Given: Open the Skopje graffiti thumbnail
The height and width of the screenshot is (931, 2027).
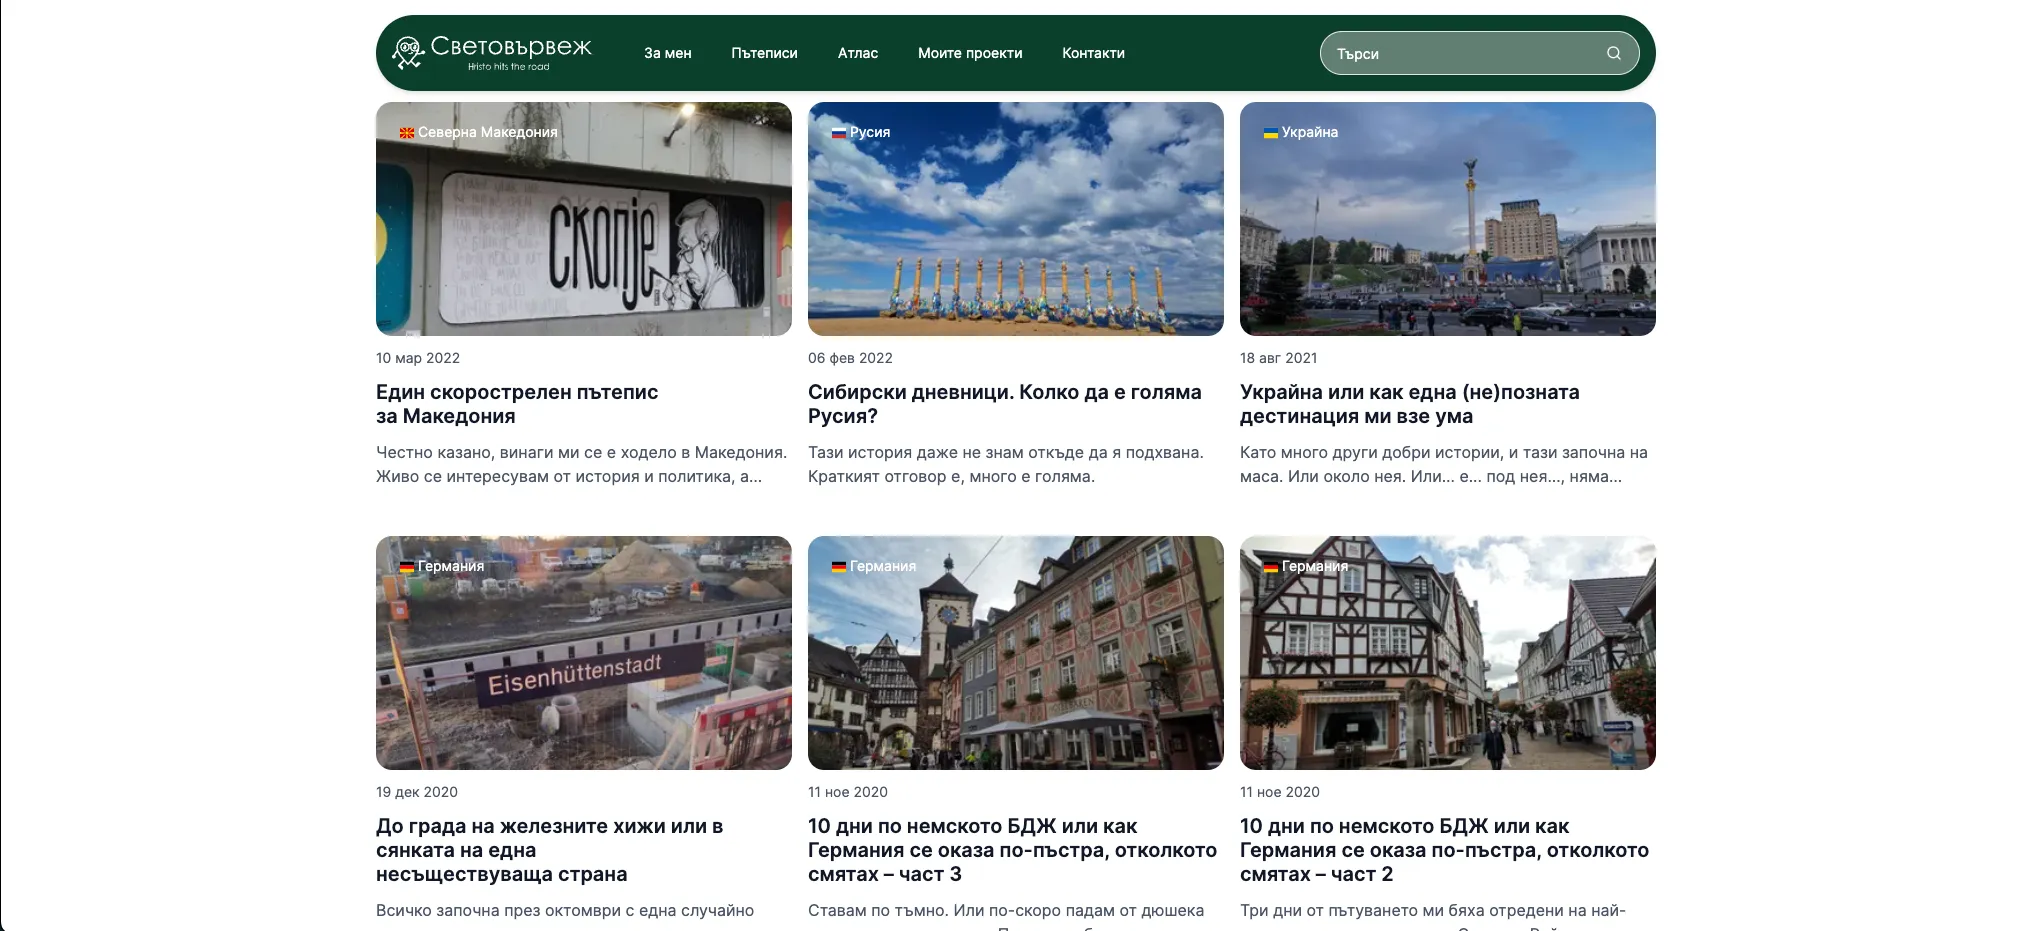Looking at the screenshot, I should point(584,219).
